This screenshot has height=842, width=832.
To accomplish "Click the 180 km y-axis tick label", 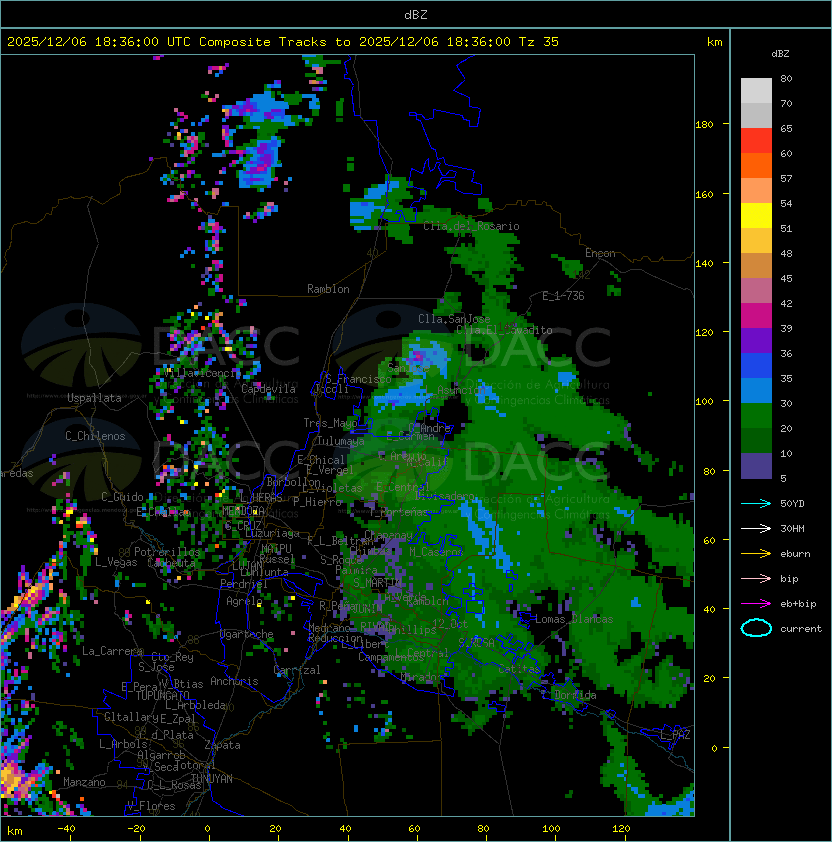I will coord(704,125).
